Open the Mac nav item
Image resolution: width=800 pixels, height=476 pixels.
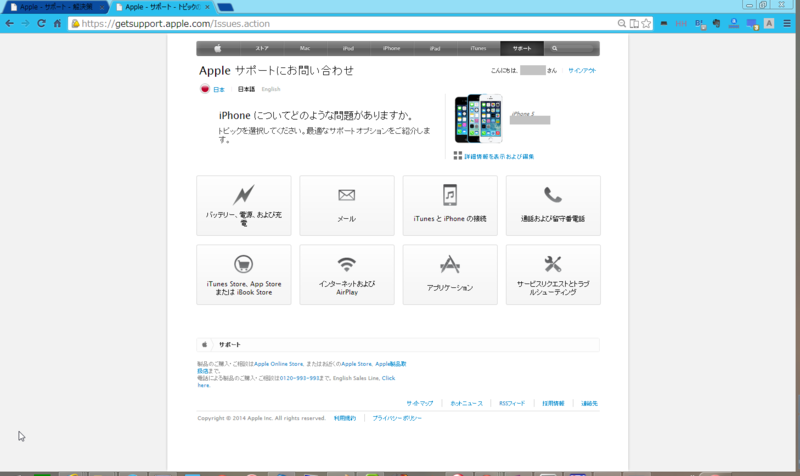point(305,48)
